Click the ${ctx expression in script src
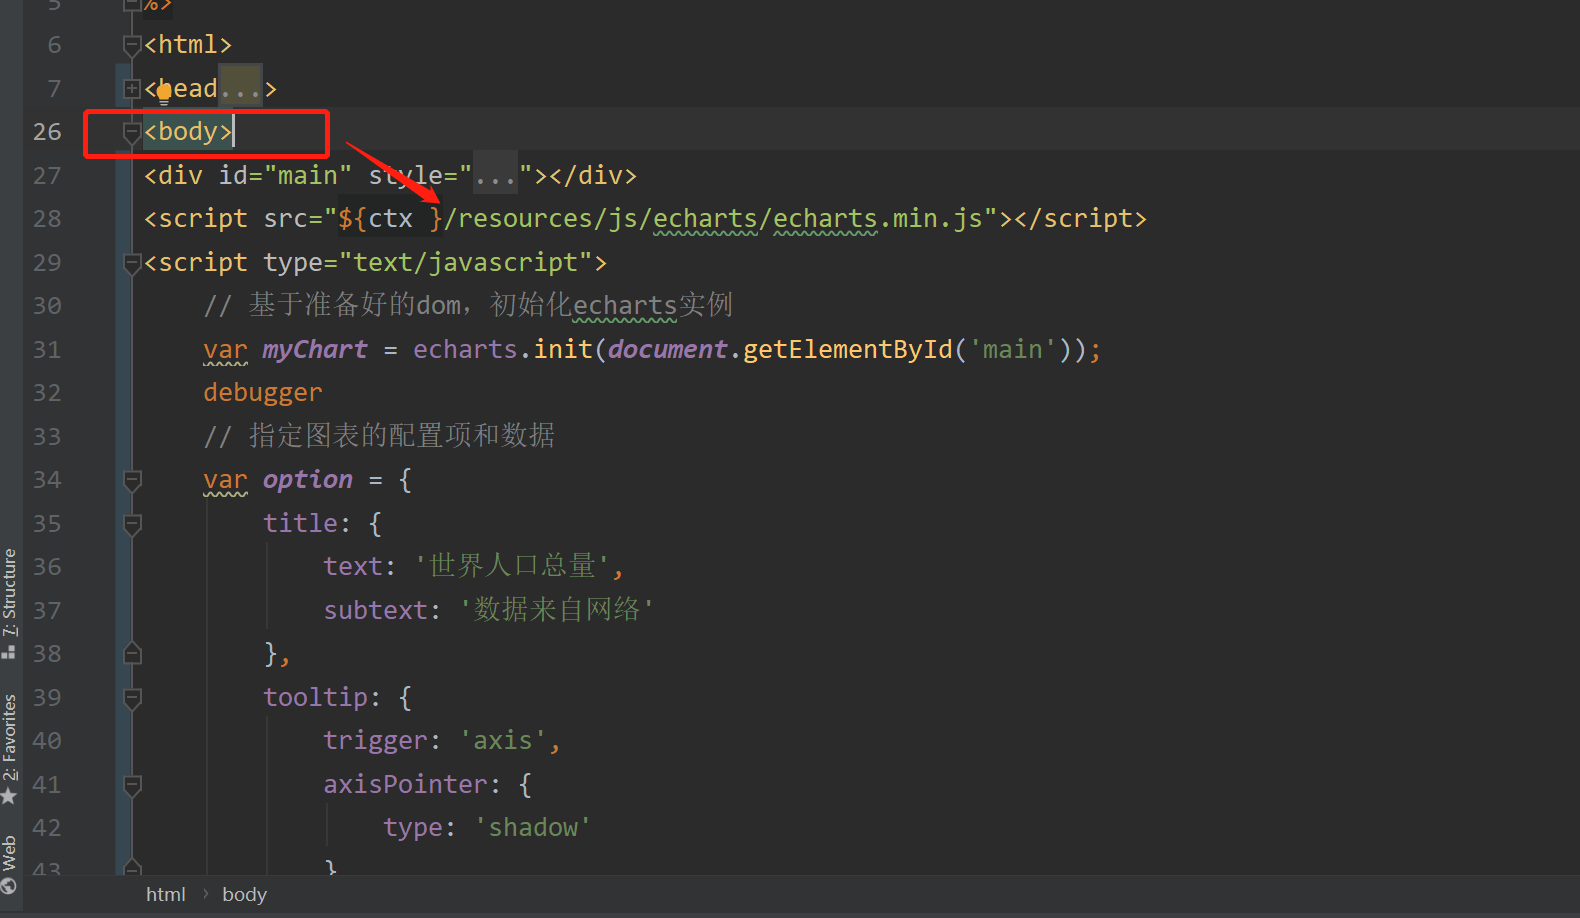 tap(391, 219)
